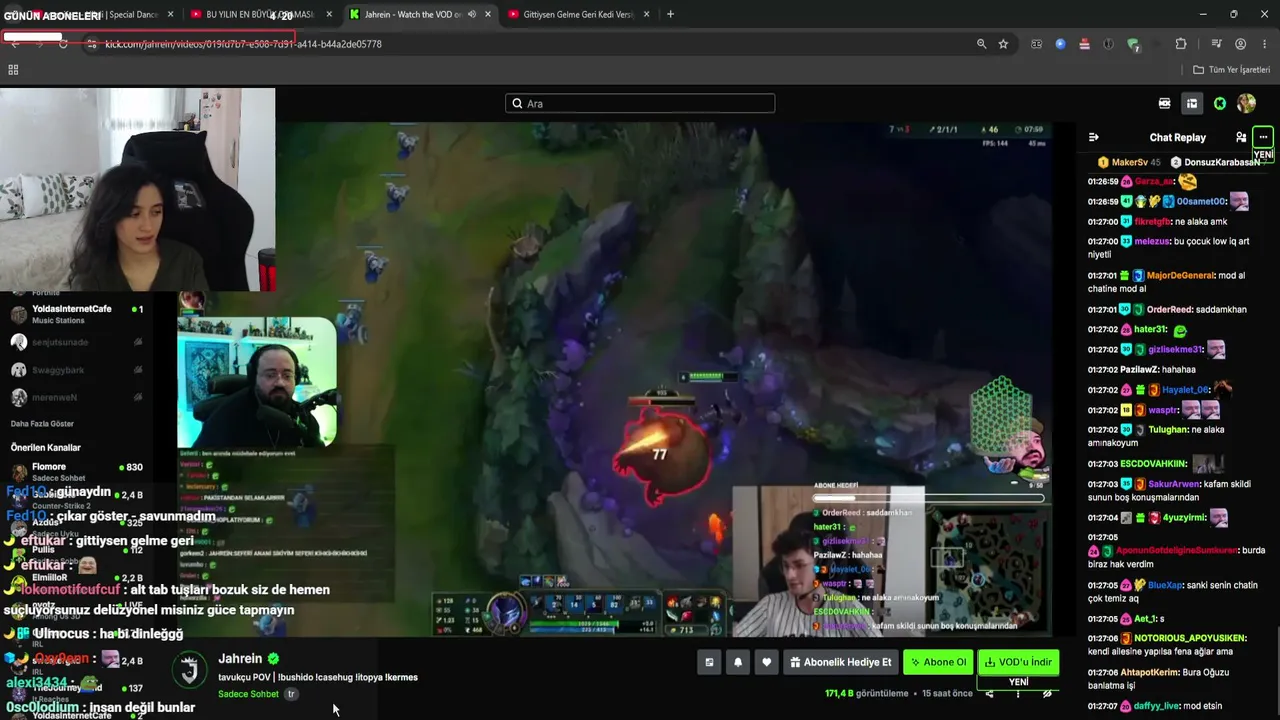Open the Chrome three-dot menu
Image resolution: width=1280 pixels, height=720 pixels.
[1264, 44]
